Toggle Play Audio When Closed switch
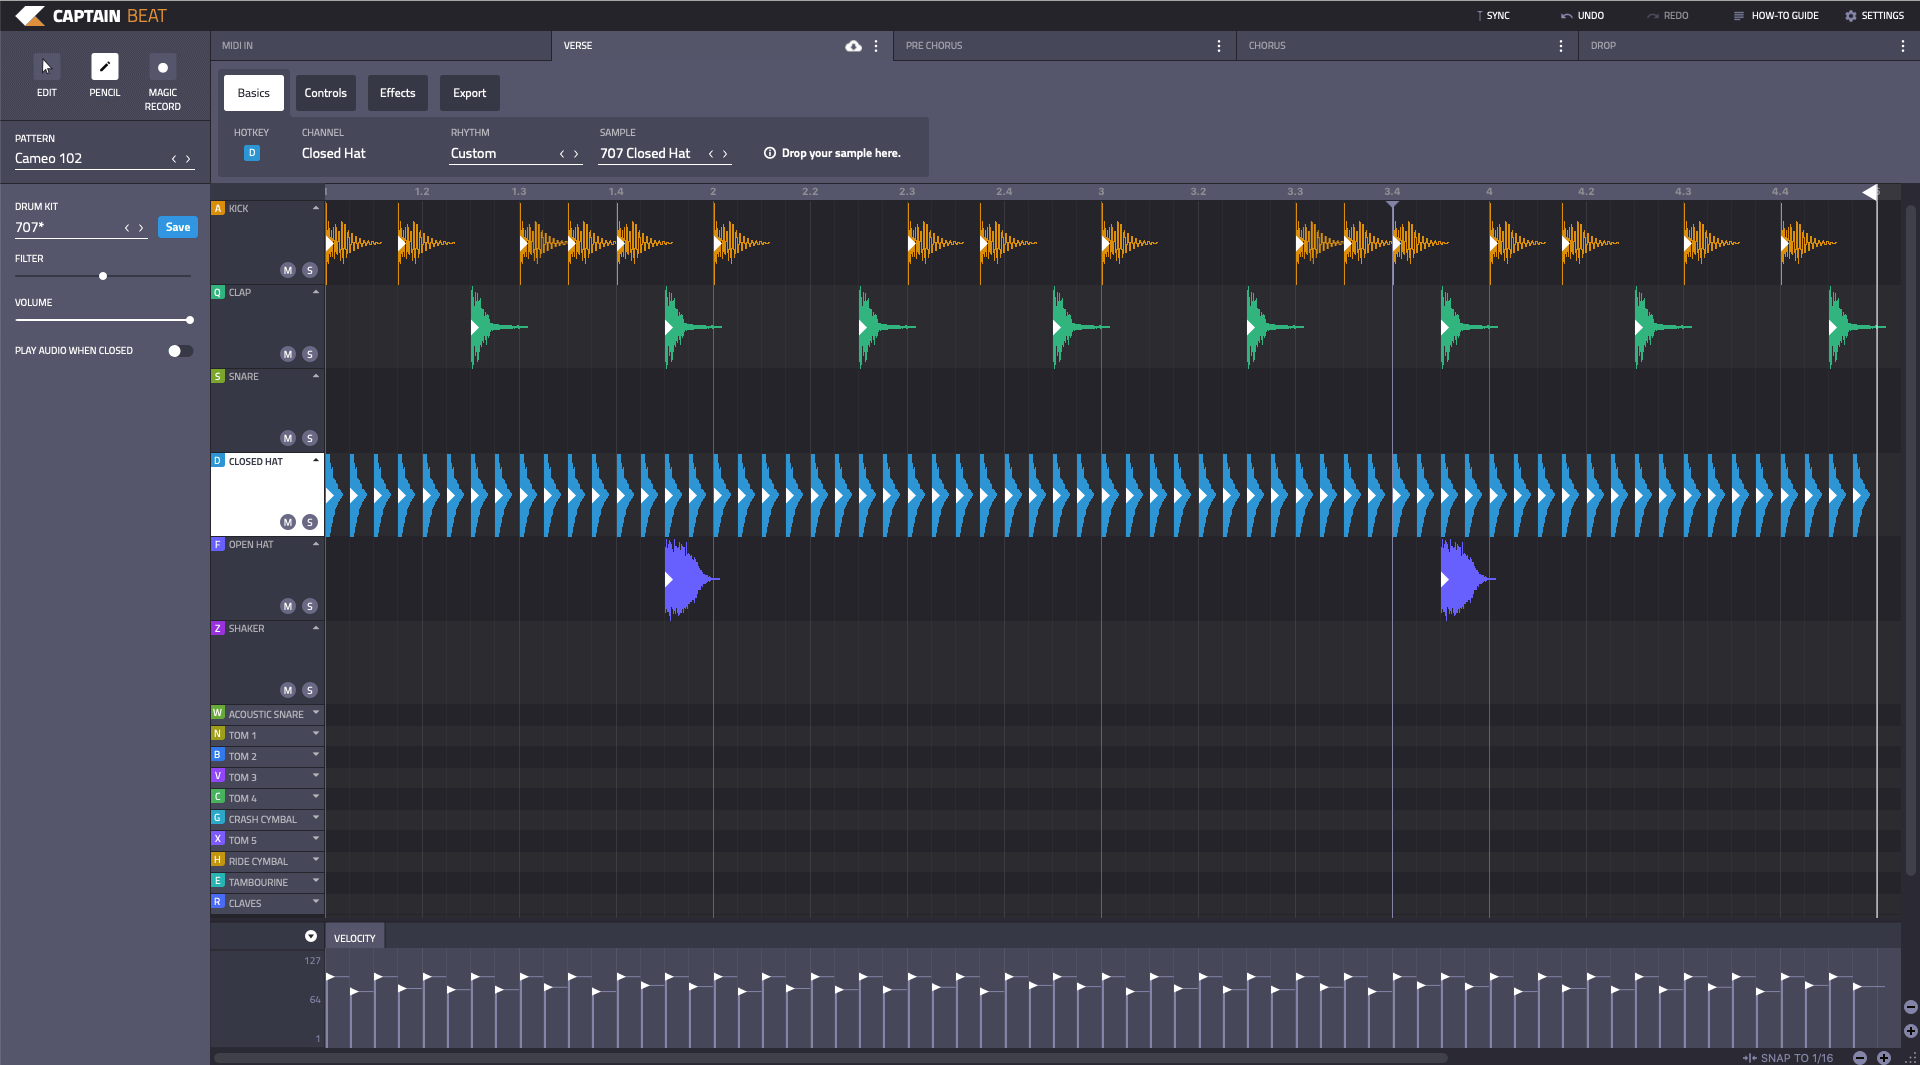The height and width of the screenshot is (1065, 1920). click(x=180, y=351)
